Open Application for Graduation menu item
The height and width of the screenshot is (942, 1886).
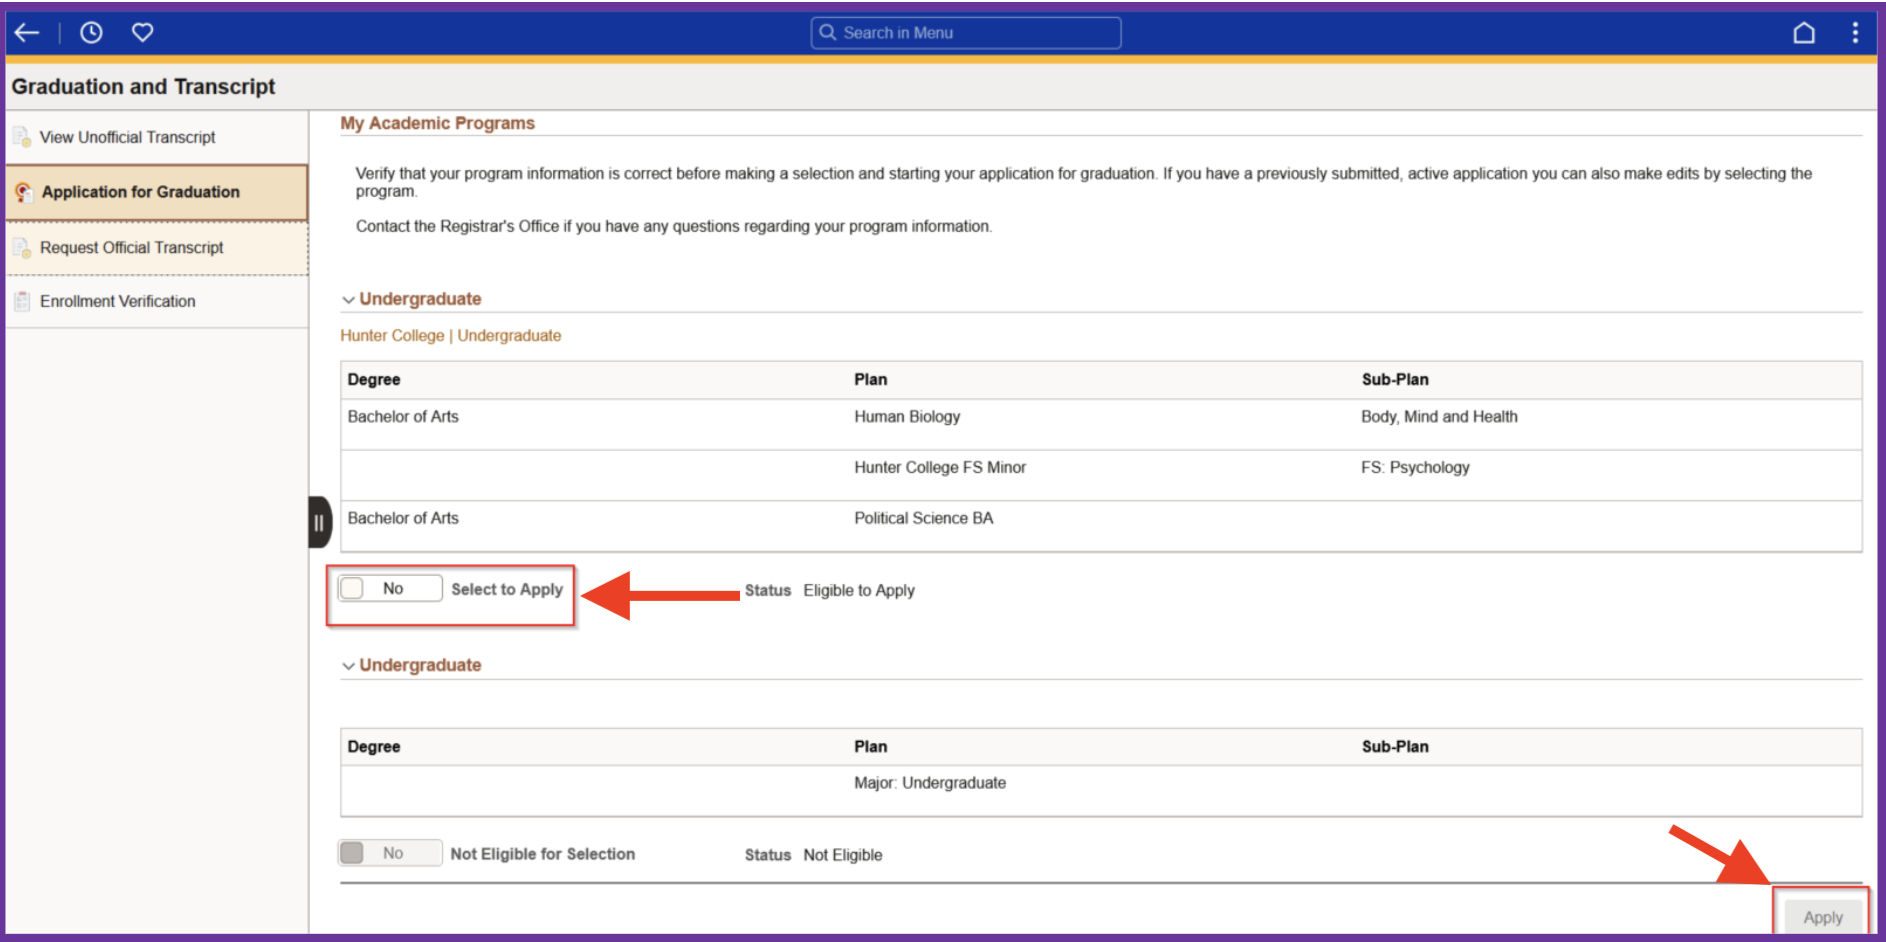141,192
